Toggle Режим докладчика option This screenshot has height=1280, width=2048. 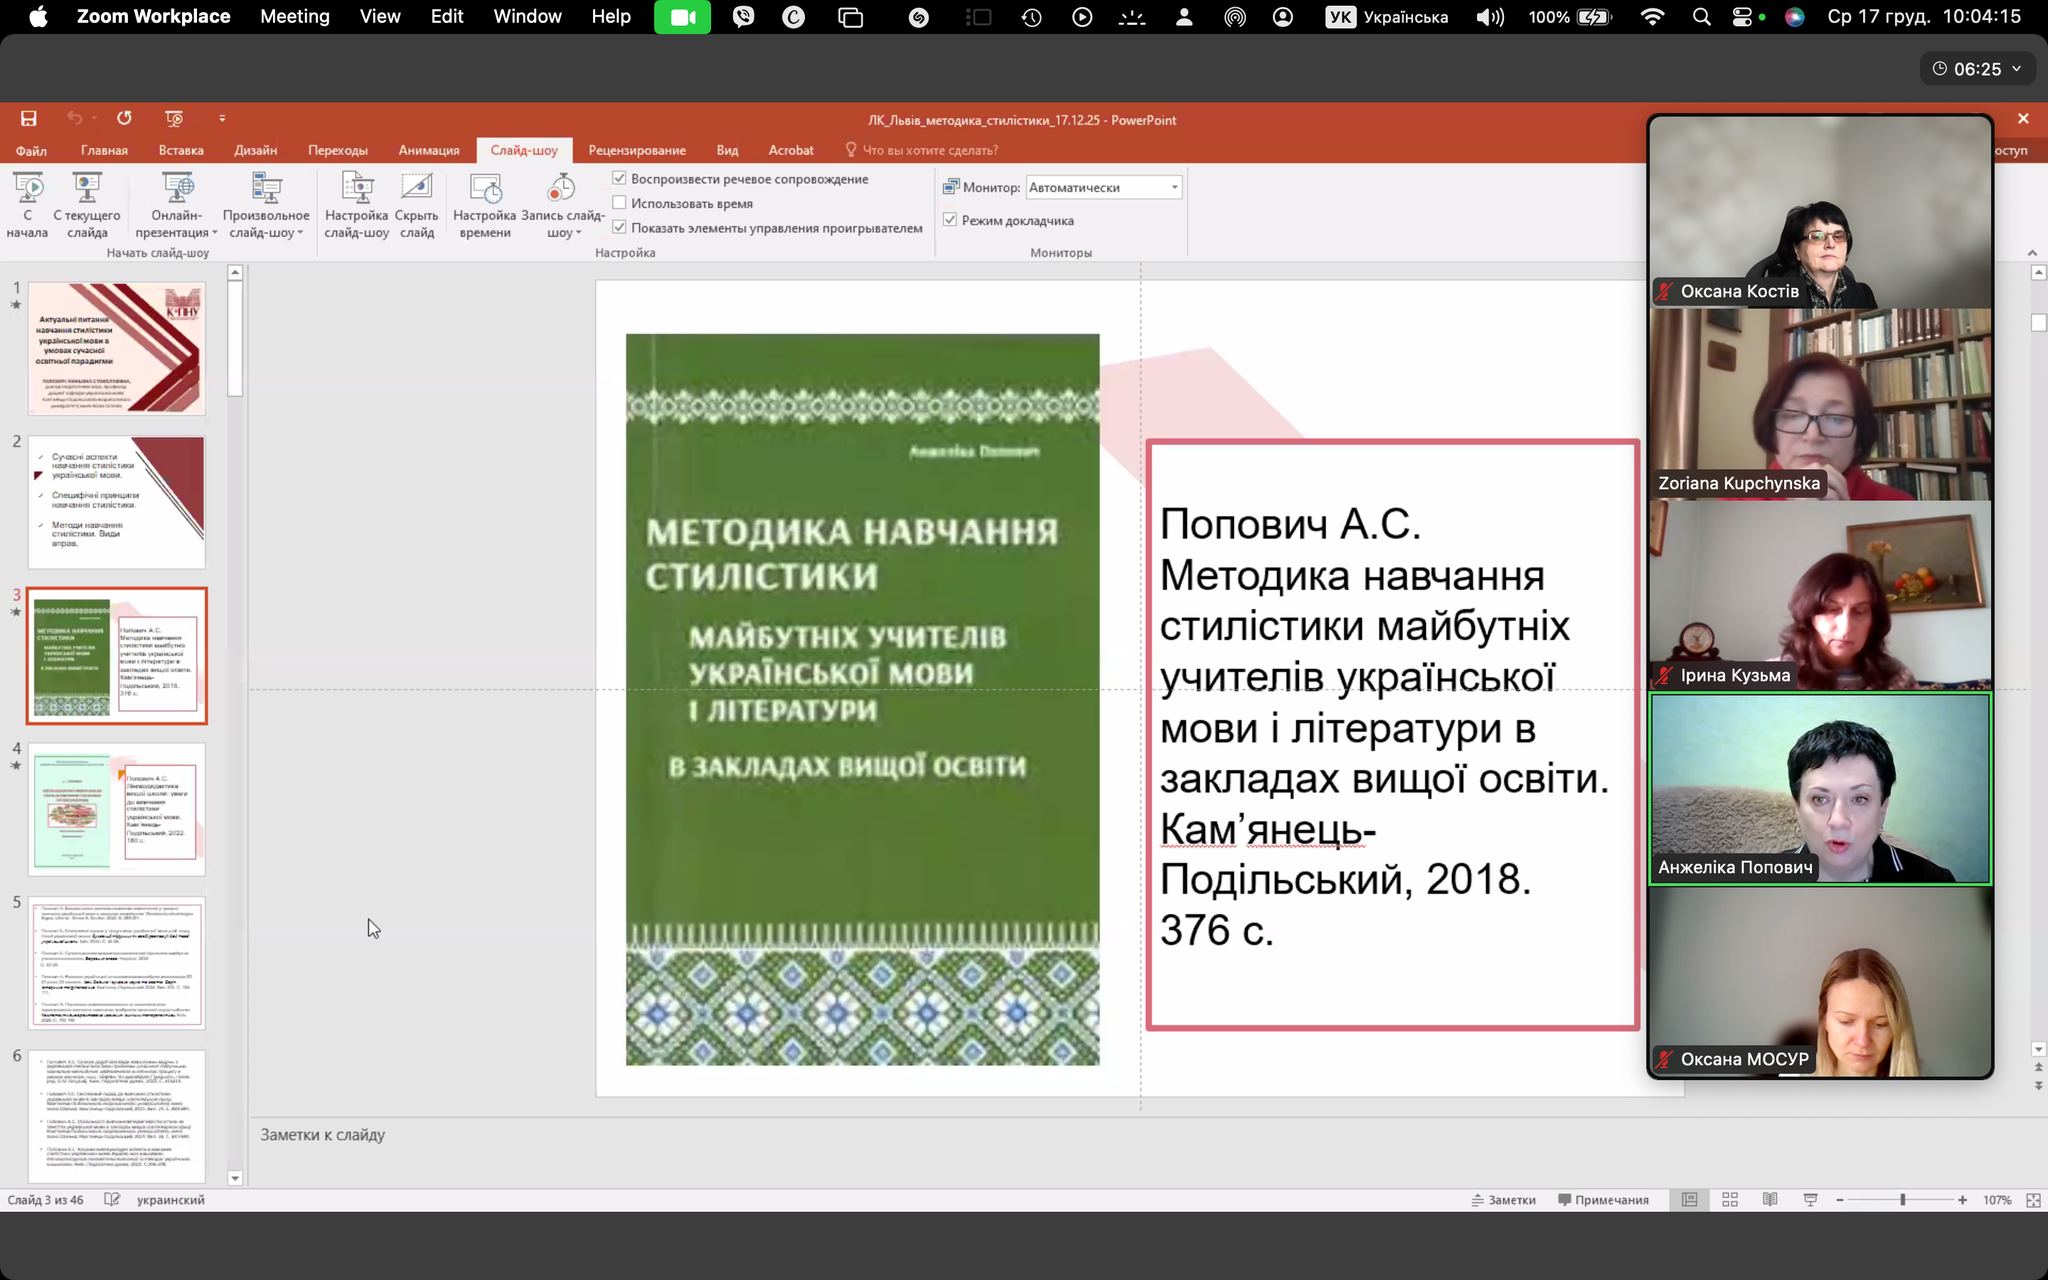(949, 220)
